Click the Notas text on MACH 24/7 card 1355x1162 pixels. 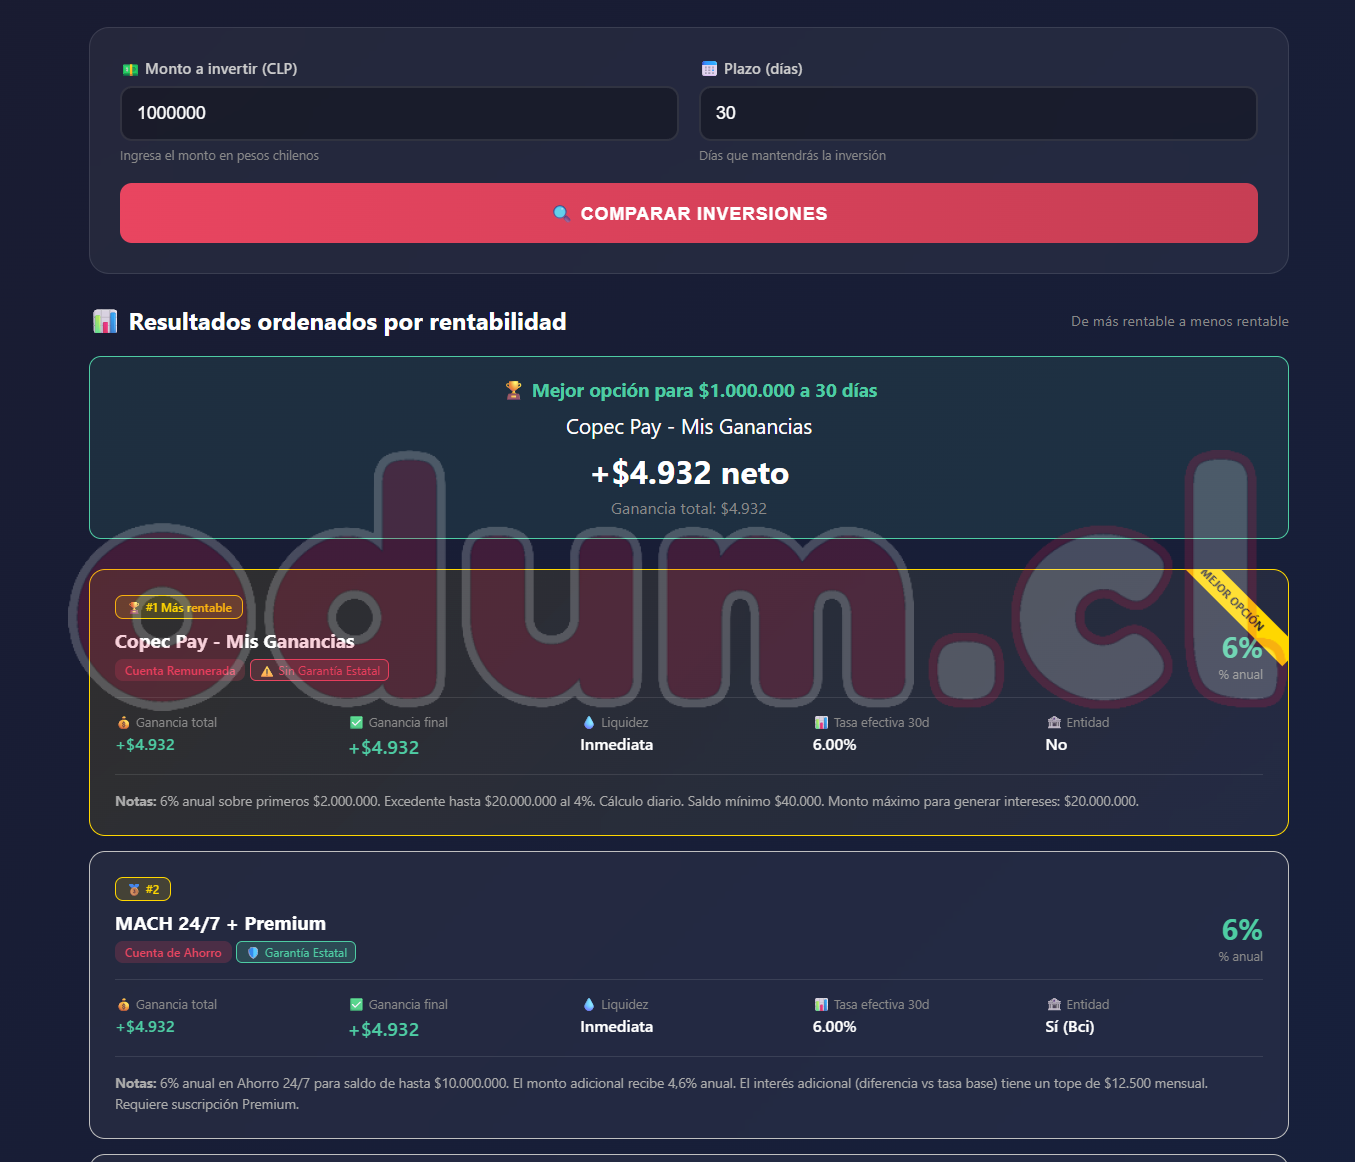[x=662, y=1094]
